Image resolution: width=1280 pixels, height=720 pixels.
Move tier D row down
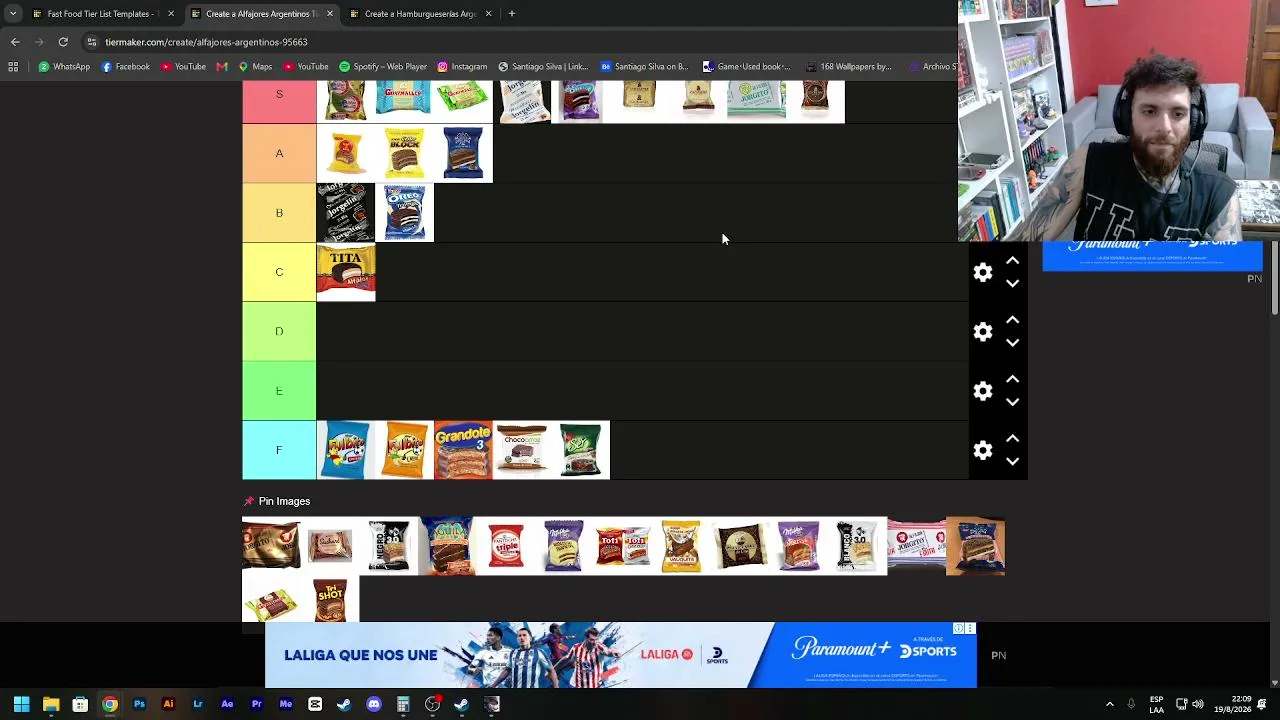1012,343
